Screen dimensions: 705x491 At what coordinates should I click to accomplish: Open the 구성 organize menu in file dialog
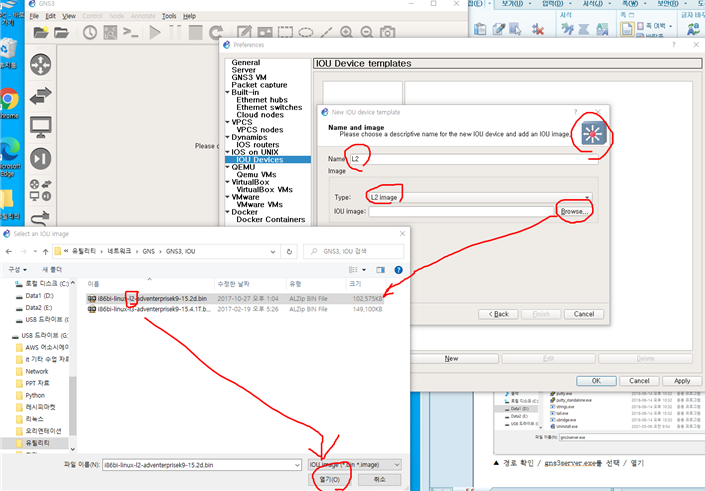pyautogui.click(x=17, y=269)
